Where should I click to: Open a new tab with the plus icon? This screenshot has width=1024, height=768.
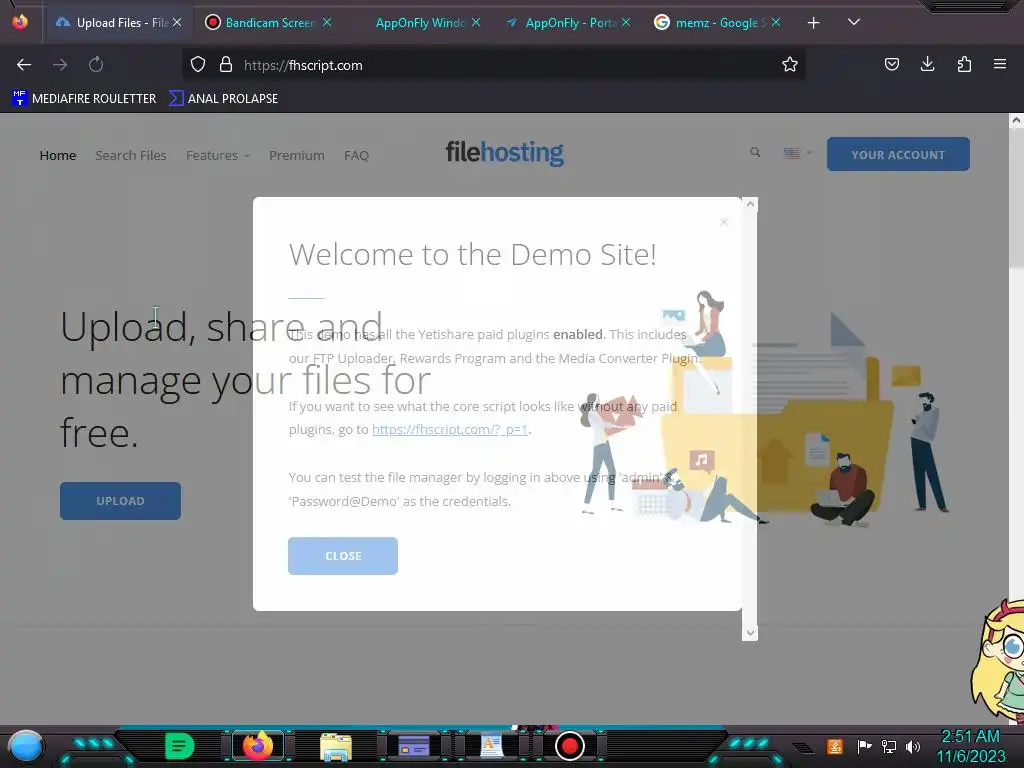pyautogui.click(x=813, y=23)
